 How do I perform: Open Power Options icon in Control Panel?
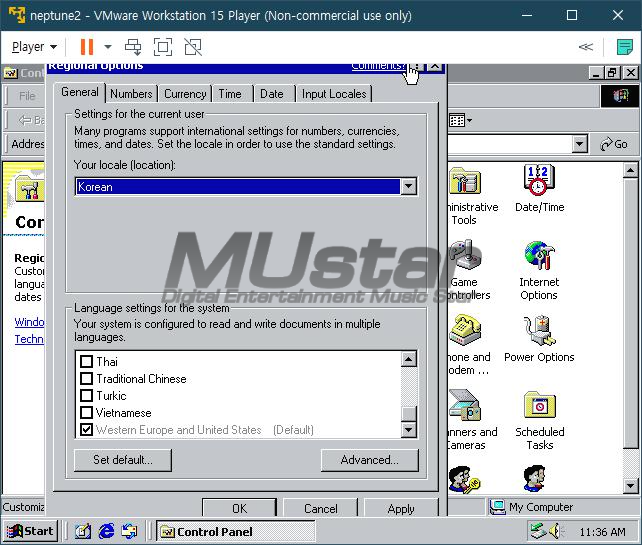(539, 331)
